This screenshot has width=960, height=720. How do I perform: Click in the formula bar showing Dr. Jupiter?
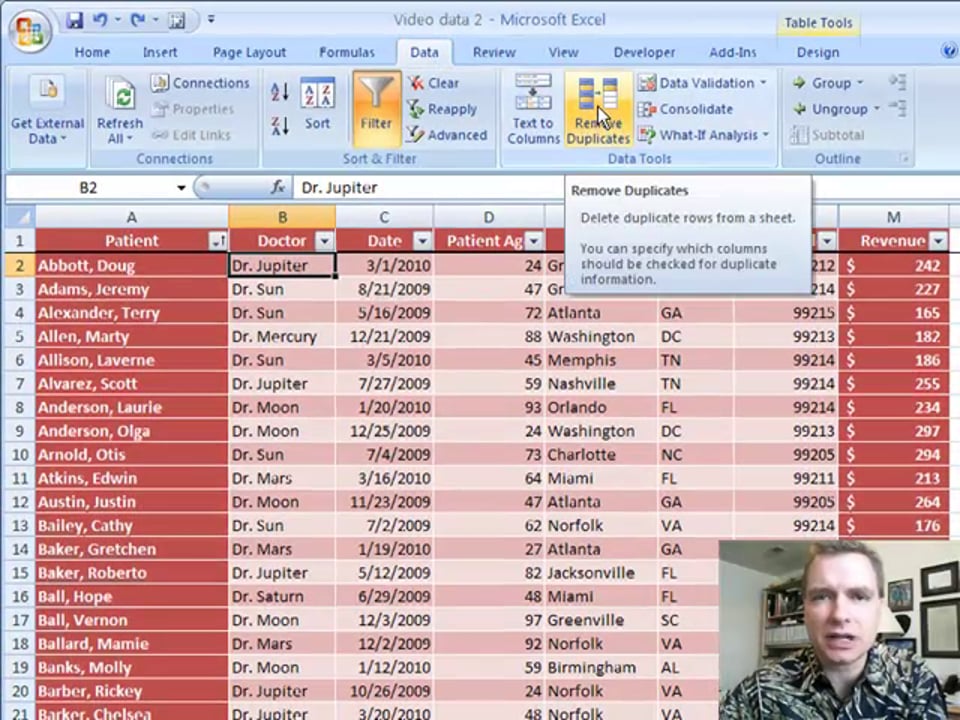pyautogui.click(x=429, y=188)
